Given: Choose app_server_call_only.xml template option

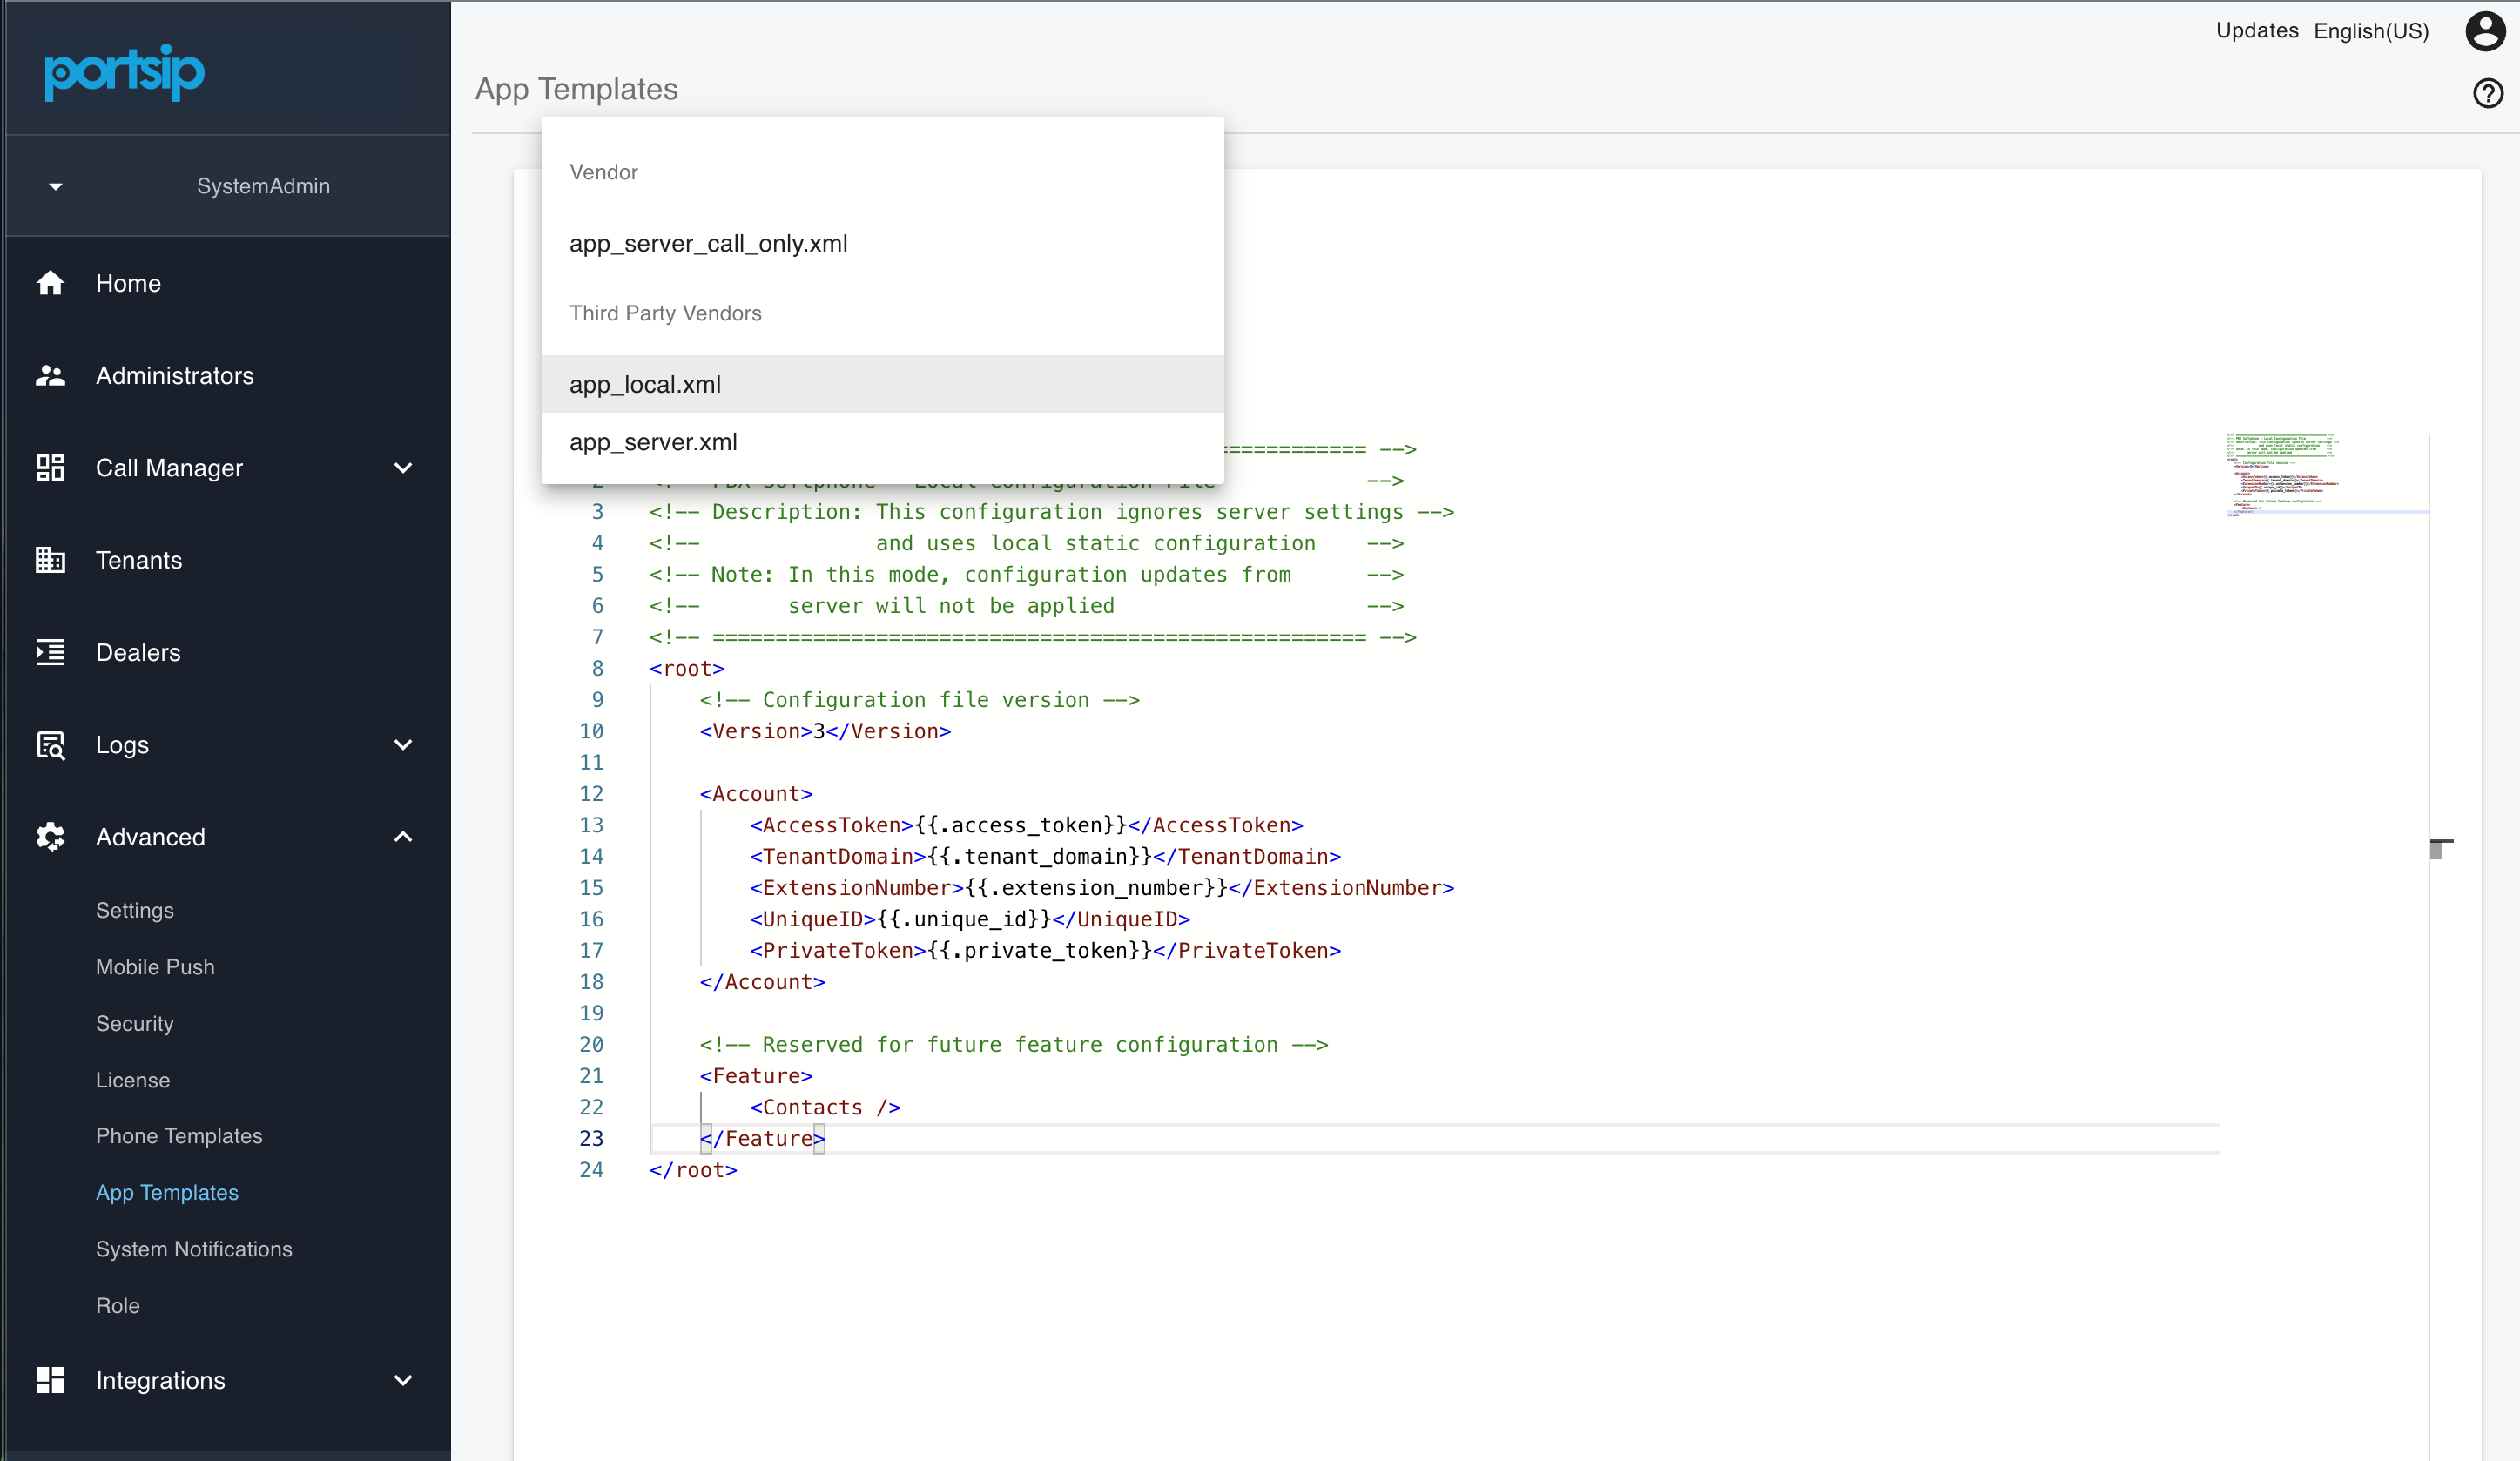Looking at the screenshot, I should click(x=708, y=244).
